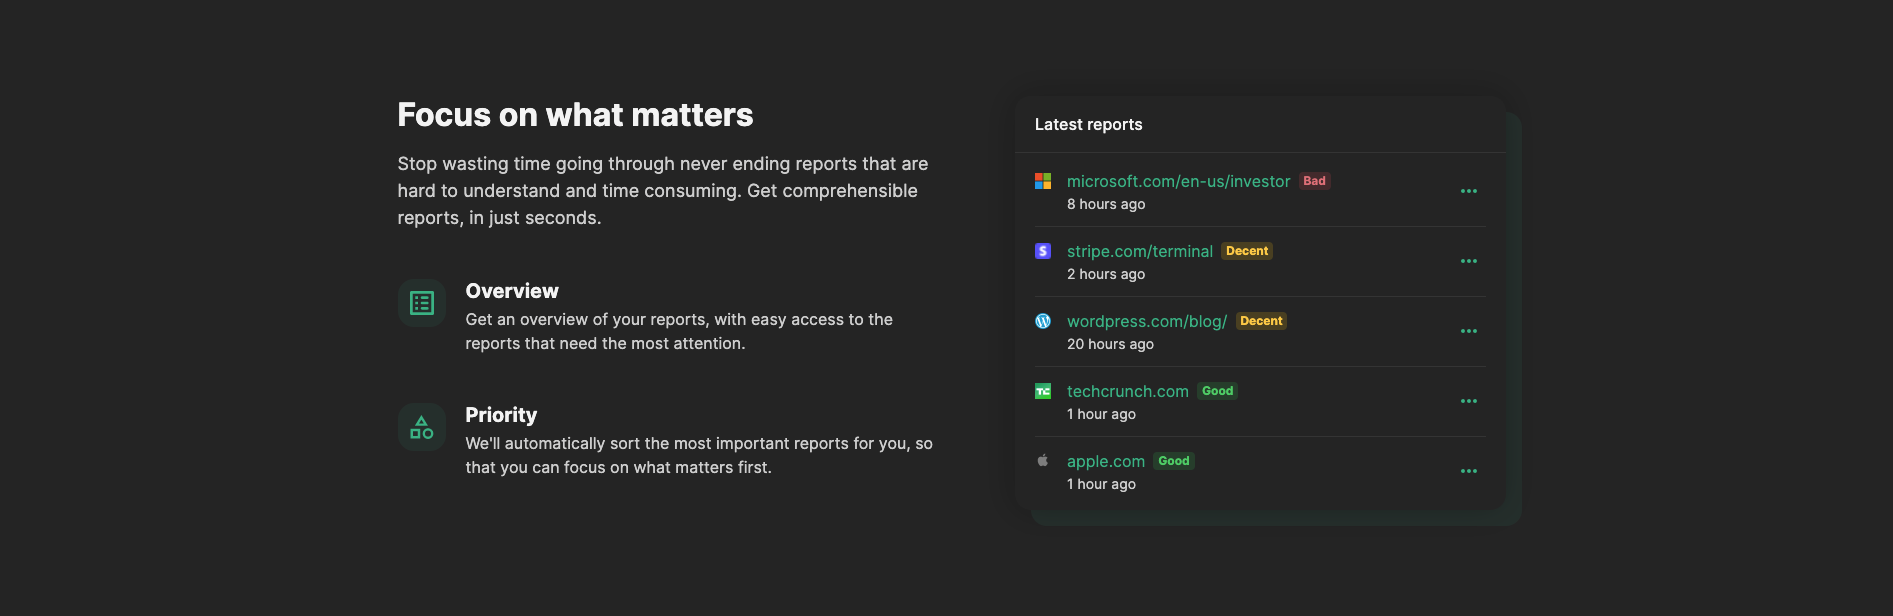Image resolution: width=1893 pixels, height=616 pixels.
Task: Click the Decent badge next to stripe.com/terminal
Action: pos(1247,251)
